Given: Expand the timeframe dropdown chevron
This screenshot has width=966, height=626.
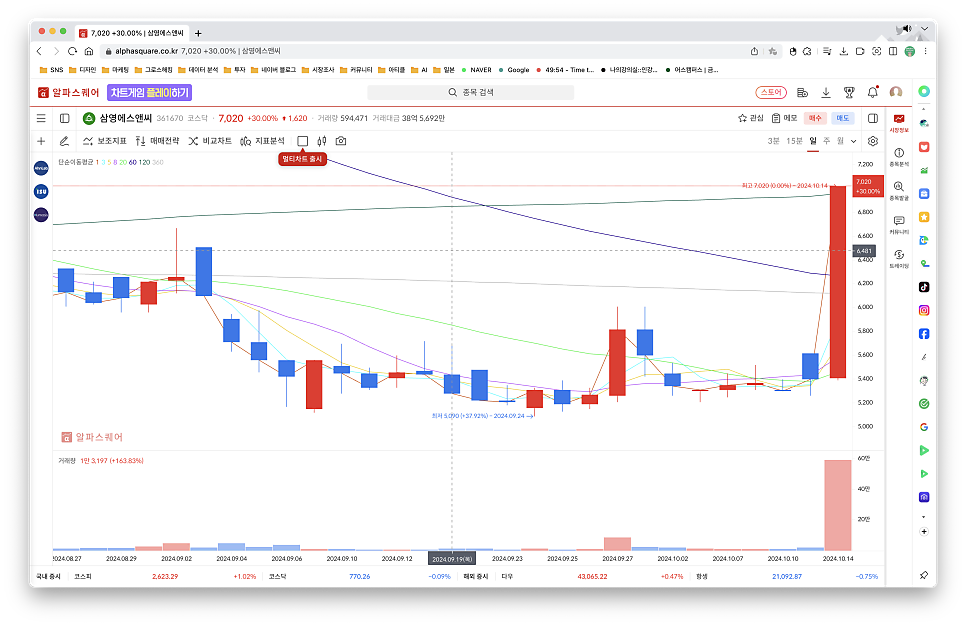Looking at the screenshot, I should pyautogui.click(x=853, y=141).
